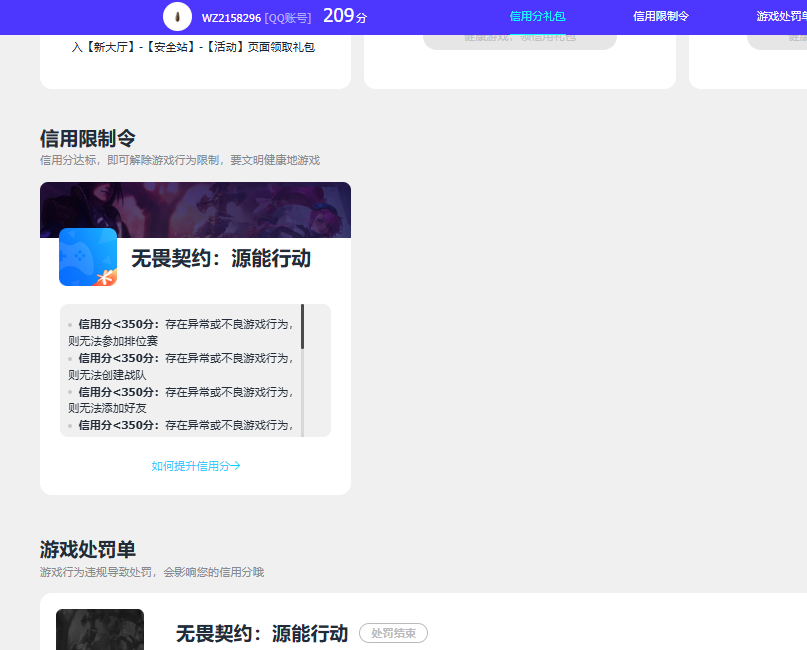807x650 pixels.
Task: Click the 处罚结束 status badge
Action: (x=393, y=633)
